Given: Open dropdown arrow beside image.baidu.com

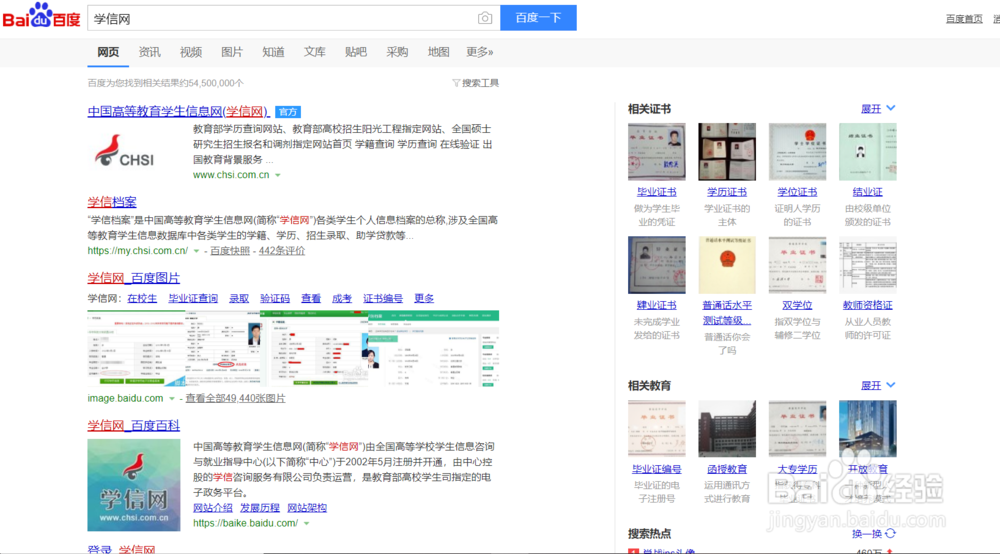Looking at the screenshot, I should (x=172, y=399).
